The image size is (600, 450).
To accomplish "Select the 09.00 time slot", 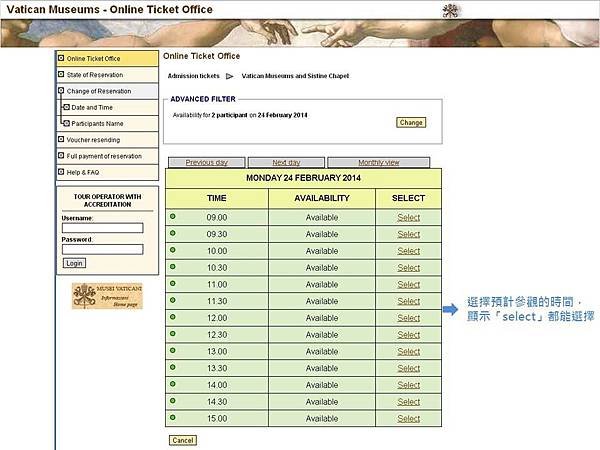I will coord(409,217).
